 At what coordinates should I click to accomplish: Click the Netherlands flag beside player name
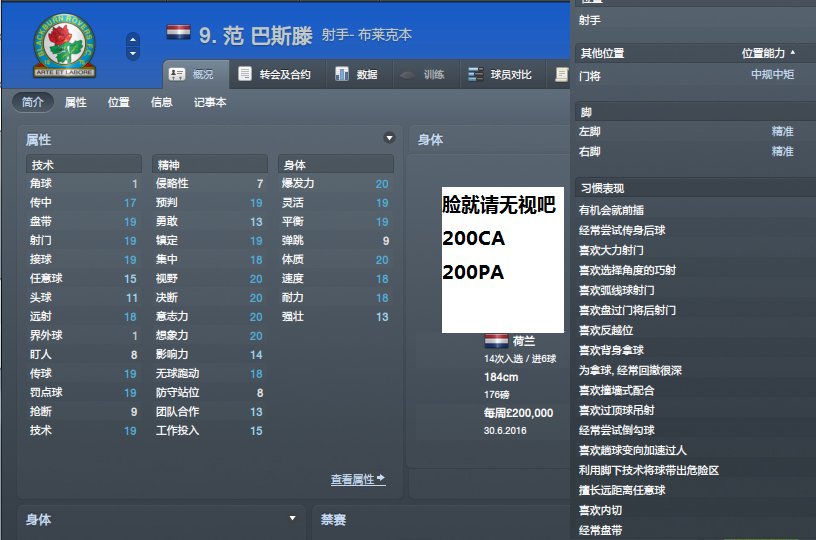(x=178, y=34)
